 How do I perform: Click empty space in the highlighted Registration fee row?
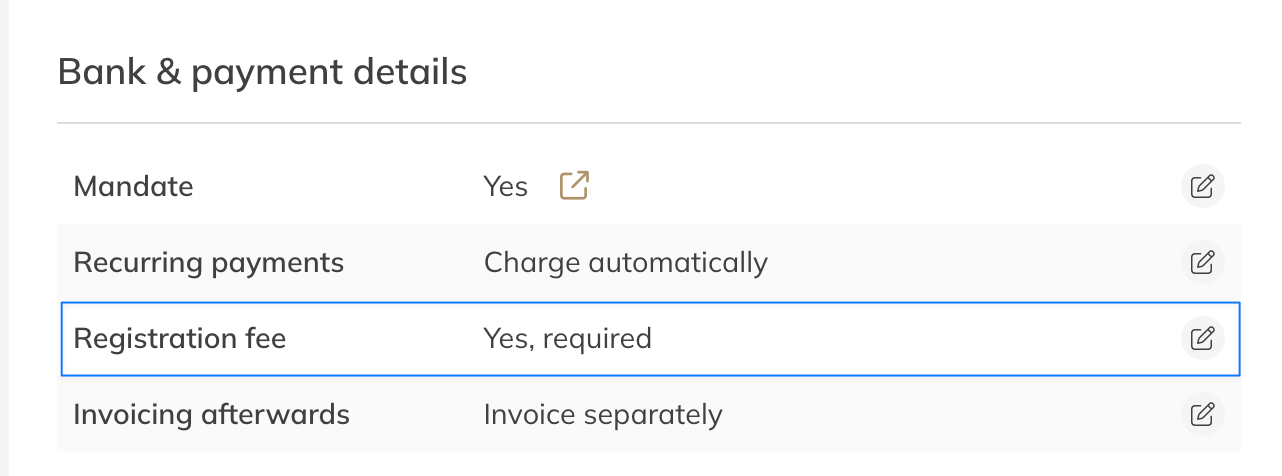(900, 338)
